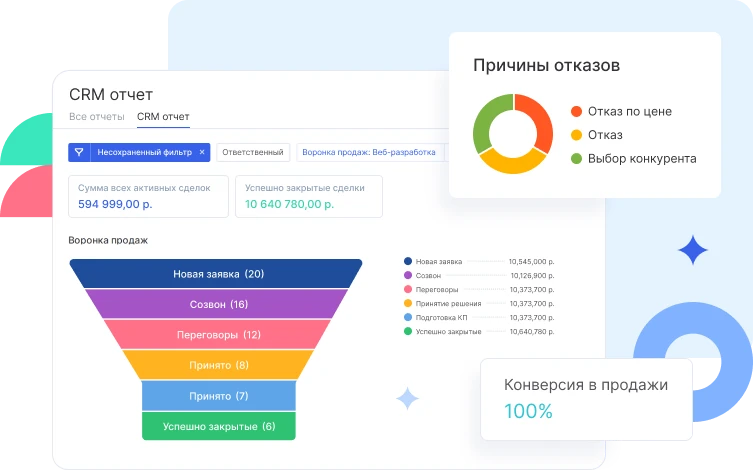The width and height of the screenshot is (753, 470).
Task: Click the Конверсия в продажи 100% card
Action: pyautogui.click(x=585, y=398)
